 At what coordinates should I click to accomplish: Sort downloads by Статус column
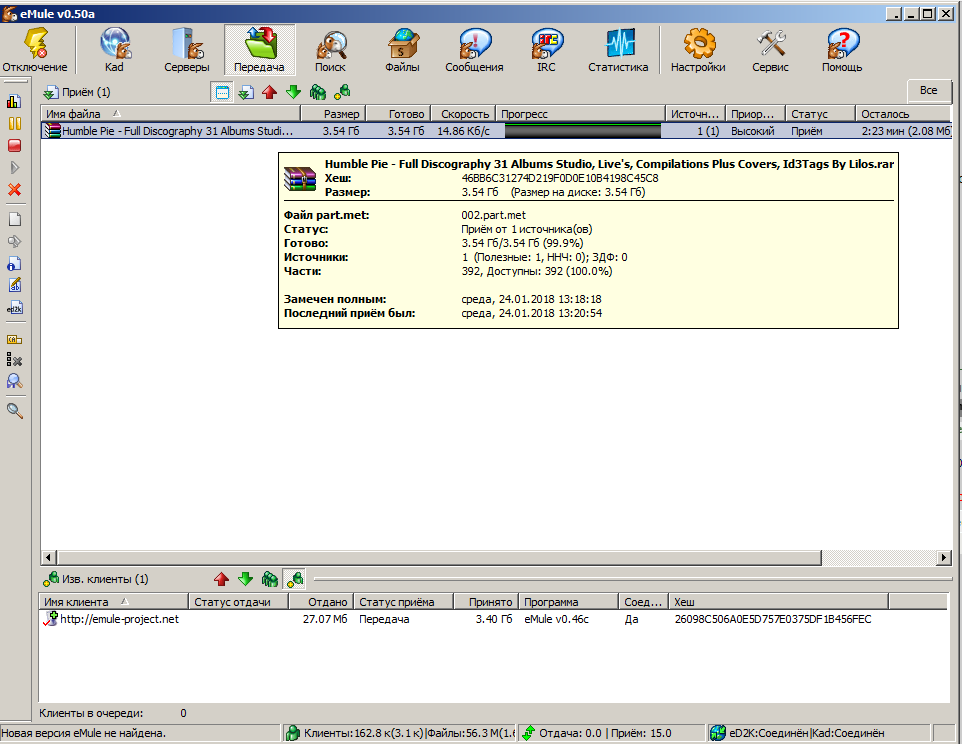pos(820,113)
